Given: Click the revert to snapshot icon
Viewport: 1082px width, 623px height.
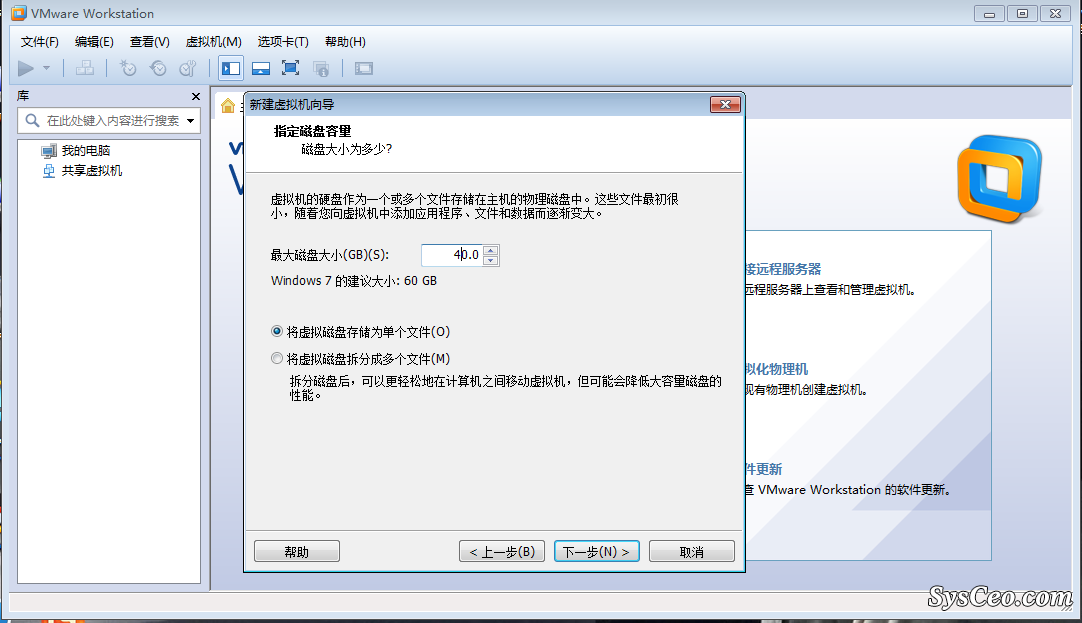Looking at the screenshot, I should (158, 68).
